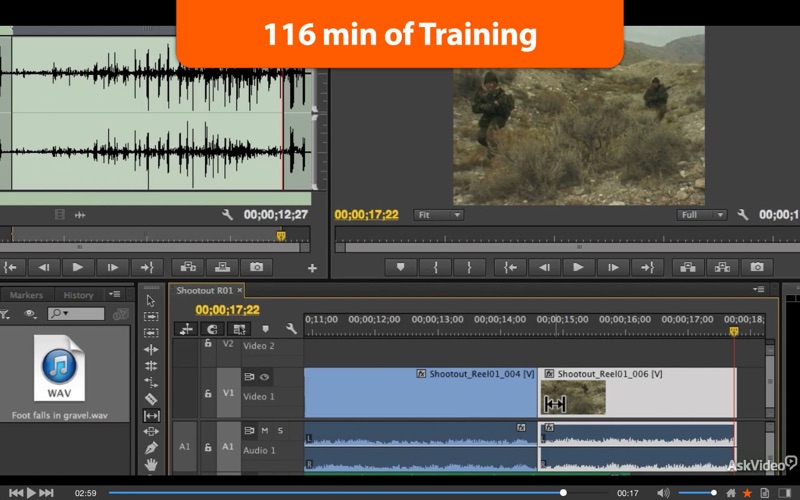Image resolution: width=800 pixels, height=500 pixels.
Task: Export frame from the Source monitor
Action: [256, 267]
